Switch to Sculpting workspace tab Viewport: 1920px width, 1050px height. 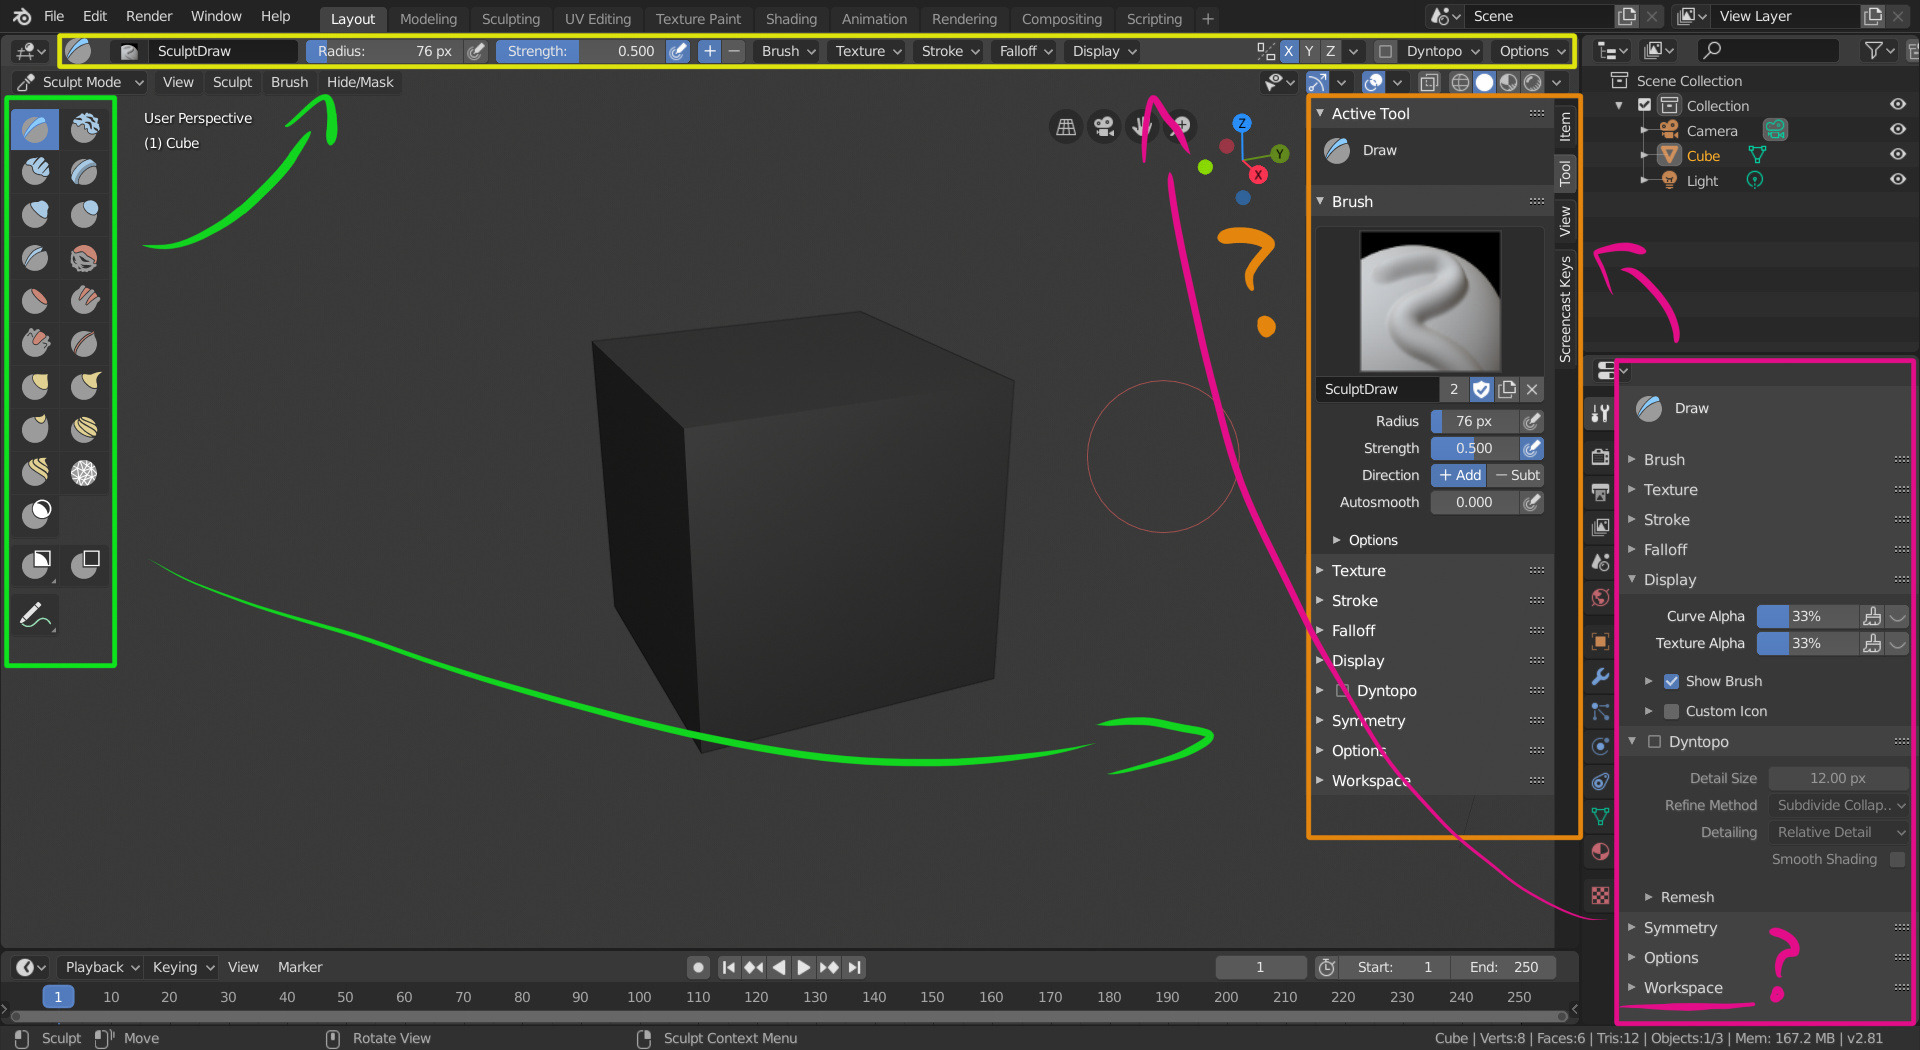tap(510, 18)
